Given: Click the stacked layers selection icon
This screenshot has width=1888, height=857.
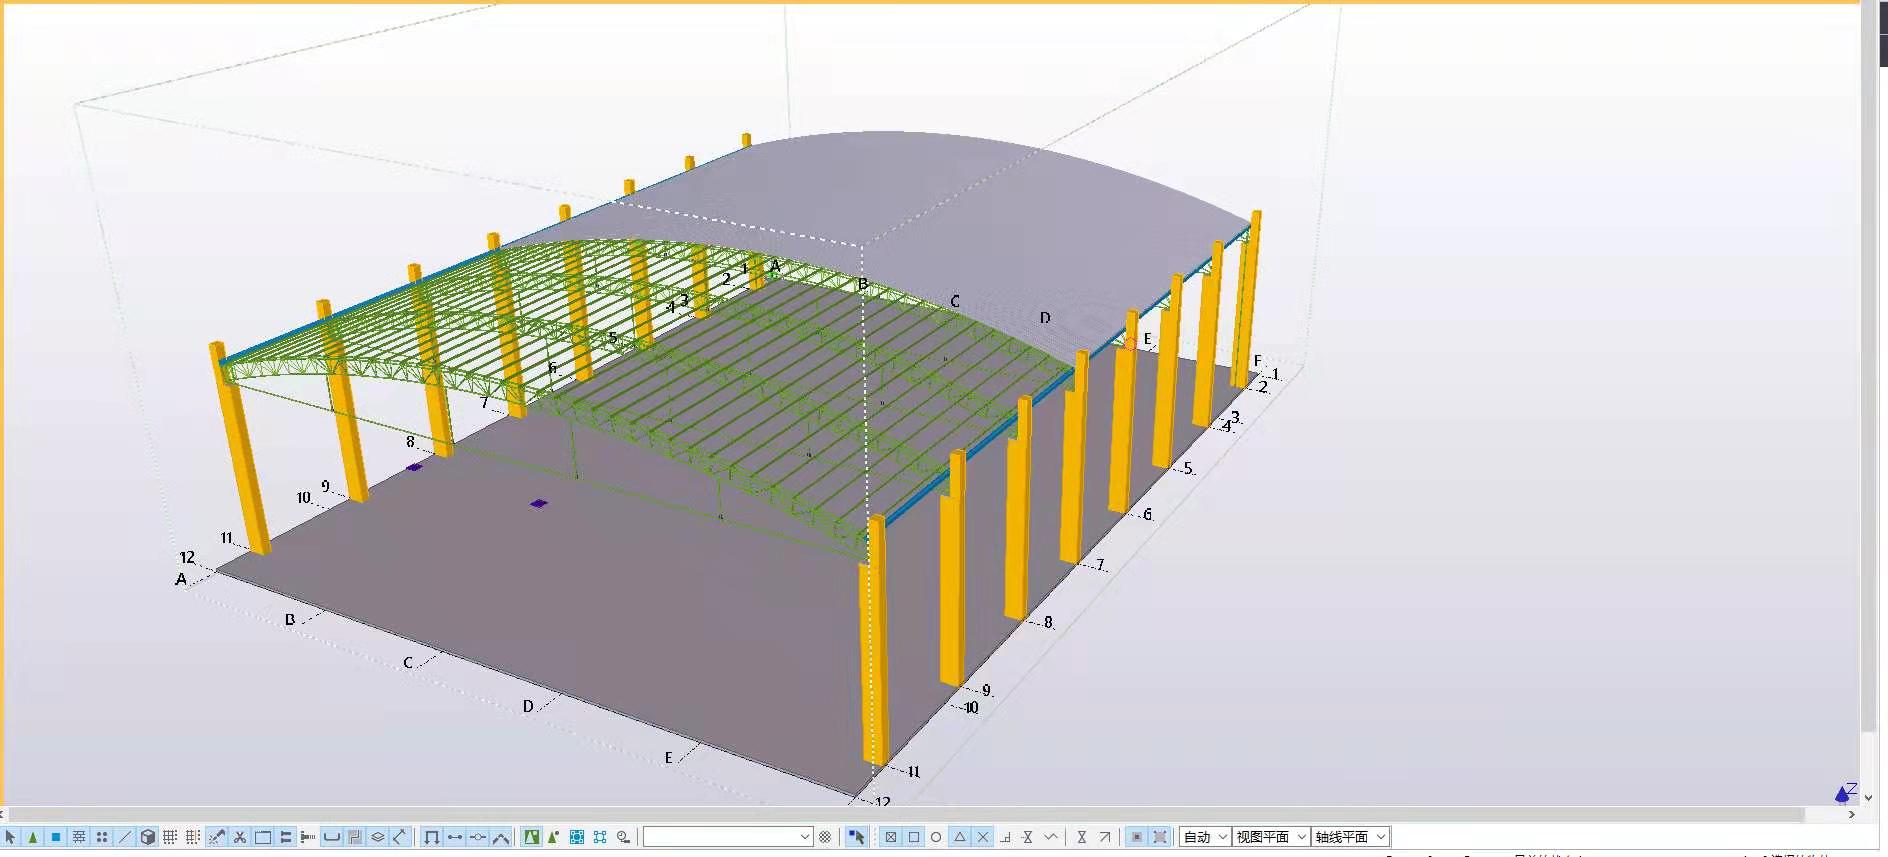Looking at the screenshot, I should pyautogui.click(x=378, y=837).
